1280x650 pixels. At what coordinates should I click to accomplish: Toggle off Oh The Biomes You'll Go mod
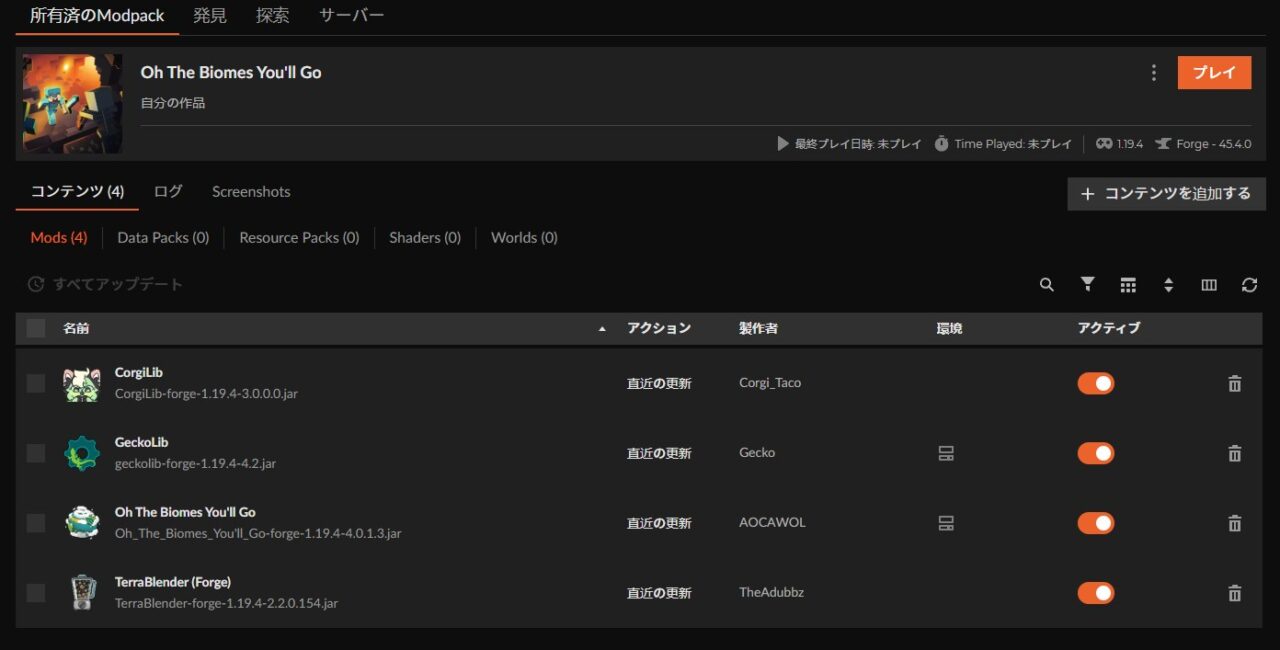pyautogui.click(x=1095, y=523)
